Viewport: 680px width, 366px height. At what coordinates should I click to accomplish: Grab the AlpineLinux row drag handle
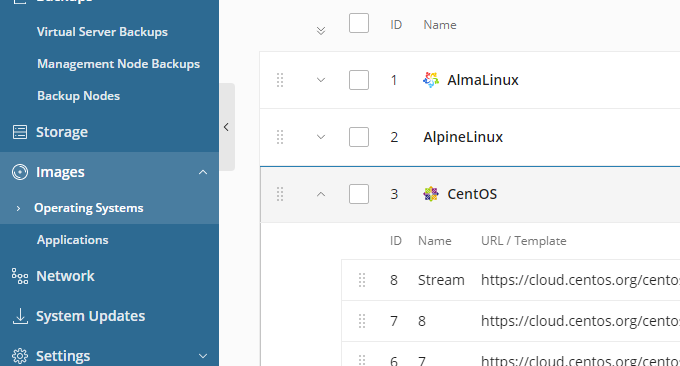[280, 137]
